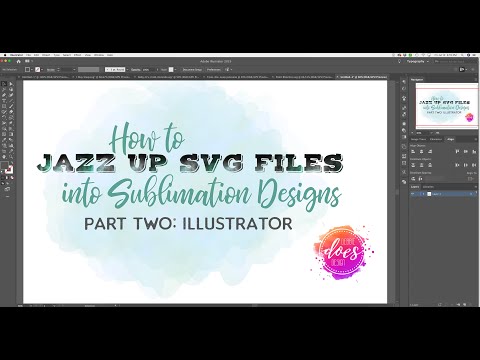Viewport: 480px width, 360px height.
Task: Click Horizontal Align Right in Align panel
Action: pos(430,152)
